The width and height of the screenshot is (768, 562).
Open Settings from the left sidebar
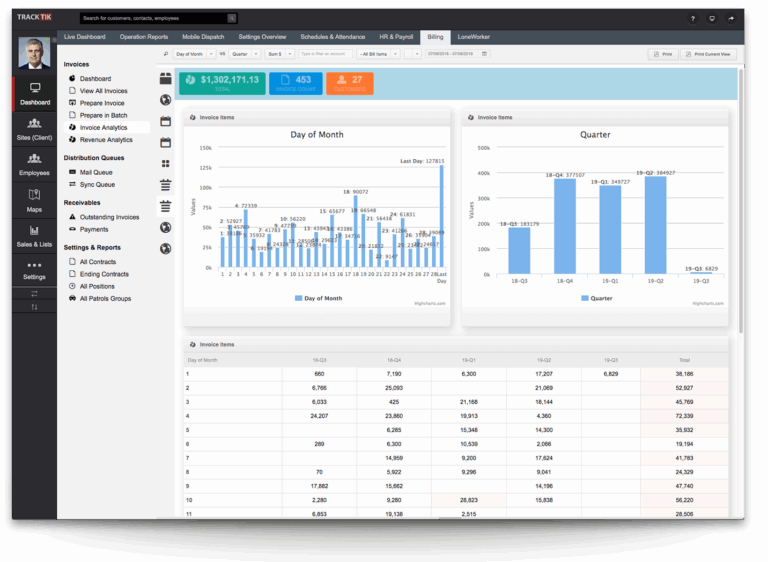[x=34, y=268]
